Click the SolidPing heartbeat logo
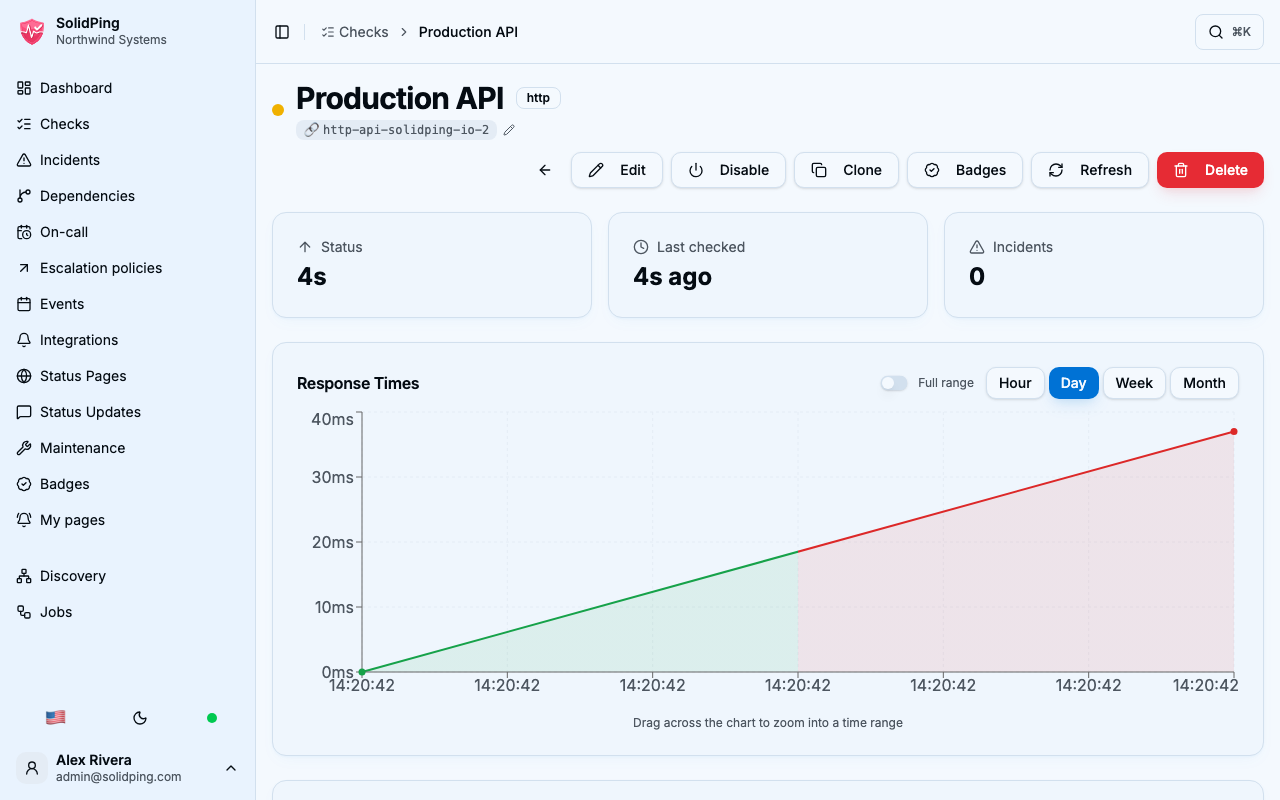 pos(32,32)
